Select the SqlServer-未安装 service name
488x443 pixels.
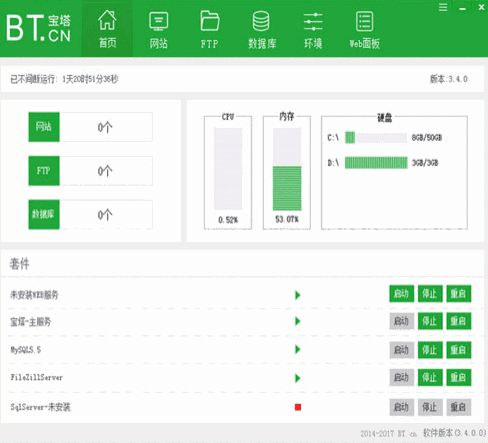[40, 407]
